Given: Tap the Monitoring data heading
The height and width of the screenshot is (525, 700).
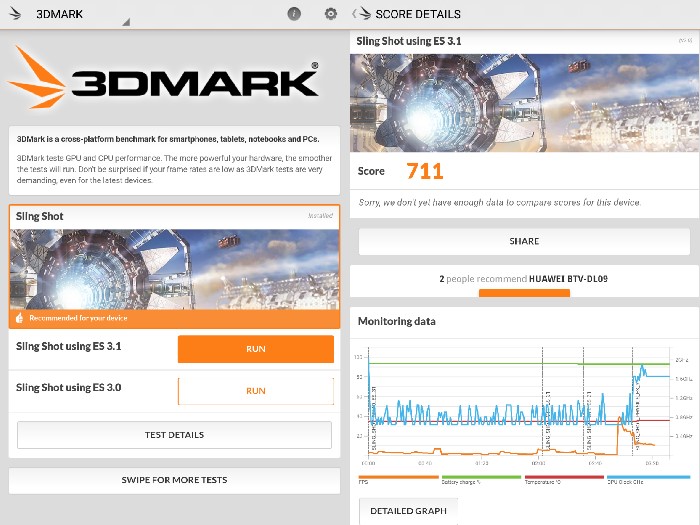Looking at the screenshot, I should pyautogui.click(x=396, y=321).
